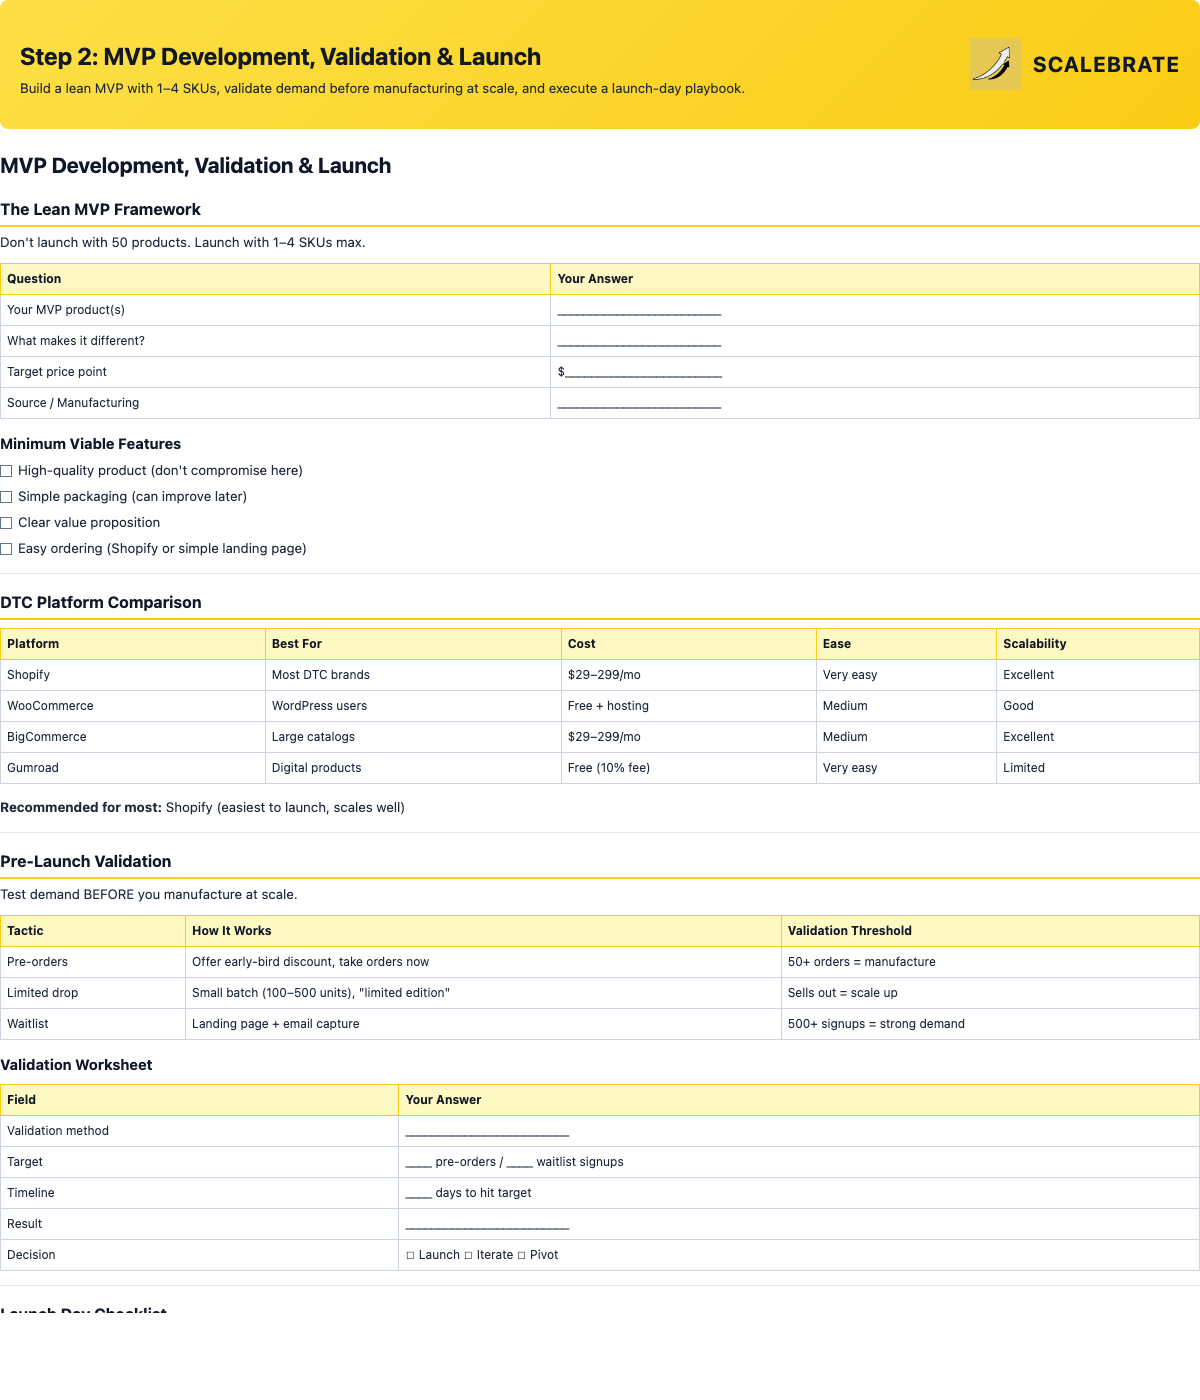Click the WordPress users cell
1200x1400 pixels.
click(413, 706)
